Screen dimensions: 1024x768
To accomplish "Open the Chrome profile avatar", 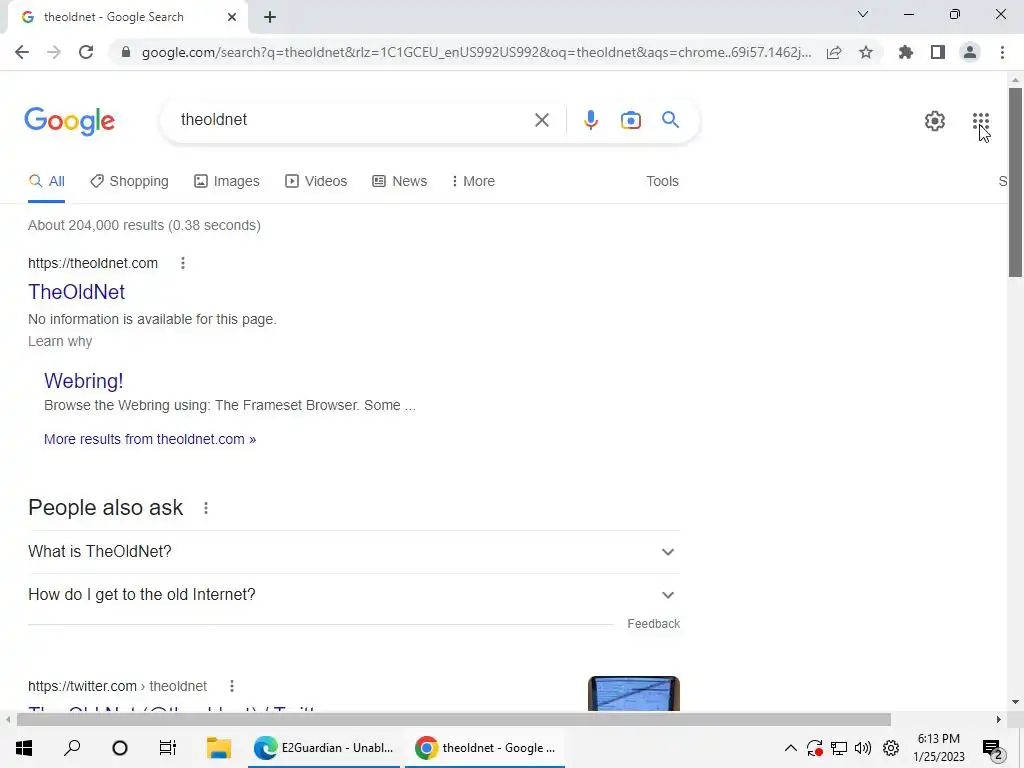I will pyautogui.click(x=970, y=52).
